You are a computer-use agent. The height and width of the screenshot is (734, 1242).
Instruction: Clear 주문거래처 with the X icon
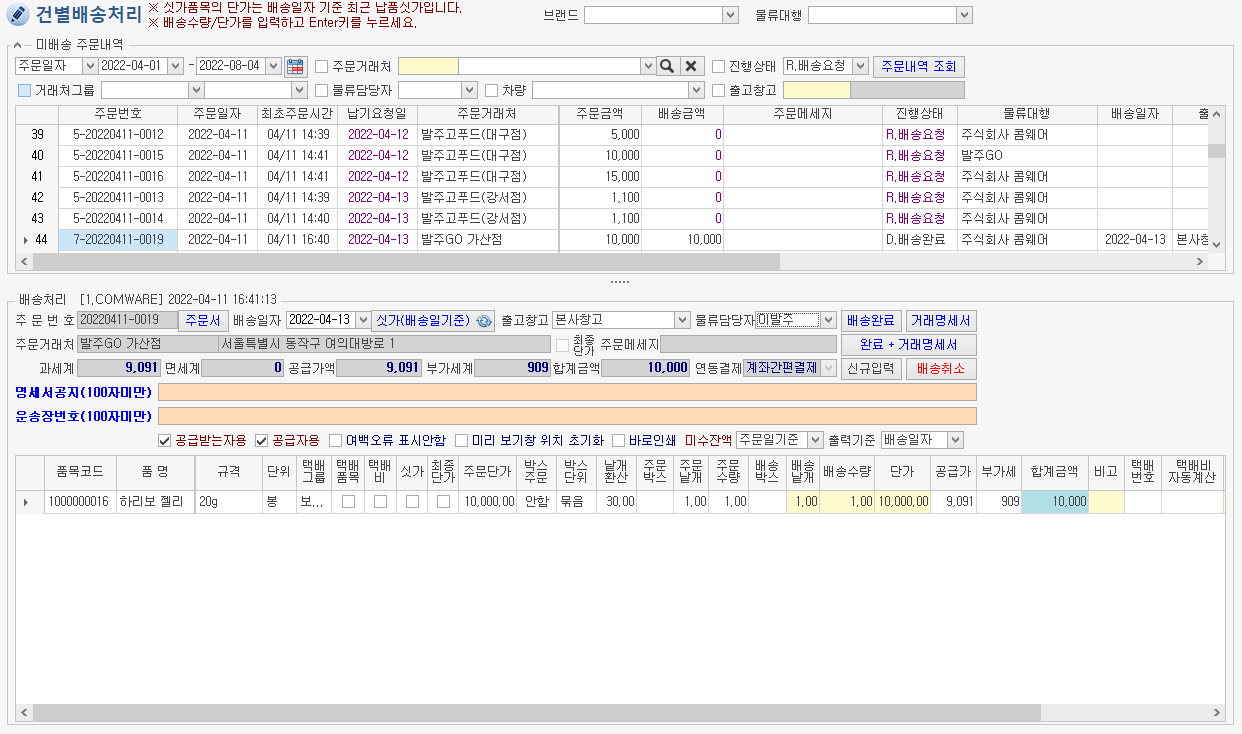(x=692, y=66)
